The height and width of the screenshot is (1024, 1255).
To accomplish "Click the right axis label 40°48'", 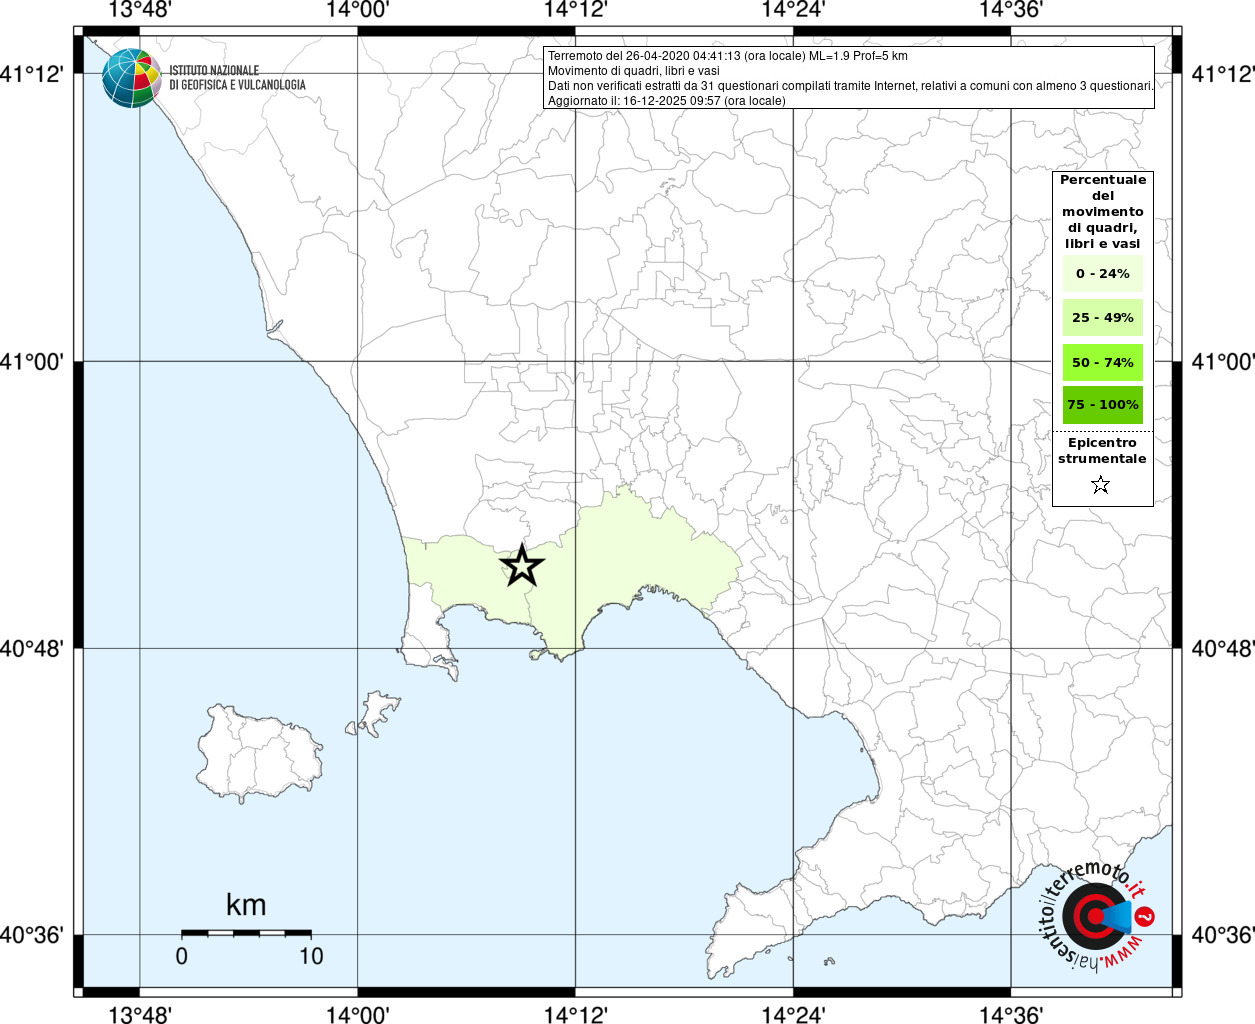I will pyautogui.click(x=1222, y=648).
